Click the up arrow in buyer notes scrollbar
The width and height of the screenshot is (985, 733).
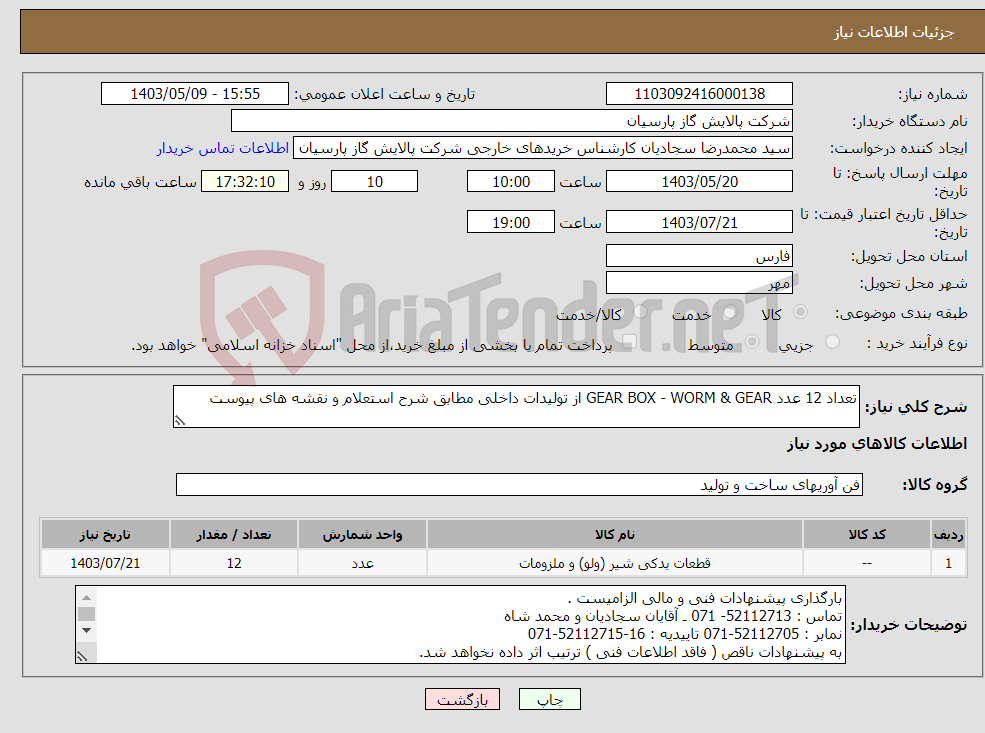(87, 597)
